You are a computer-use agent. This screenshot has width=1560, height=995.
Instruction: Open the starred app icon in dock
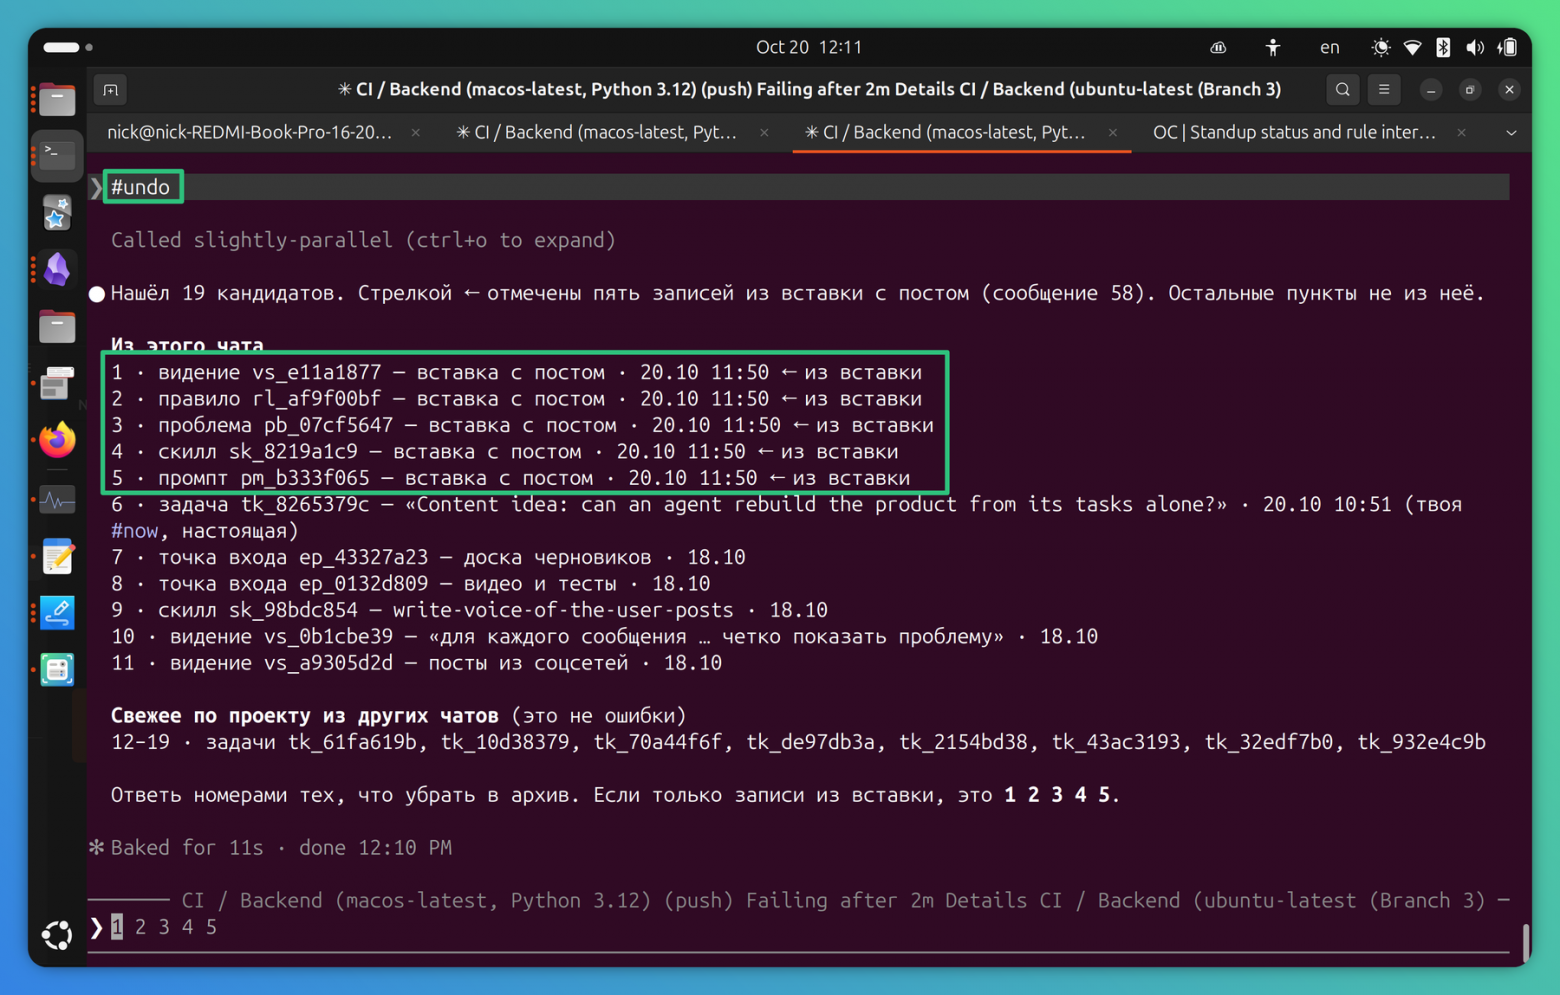coord(57,213)
